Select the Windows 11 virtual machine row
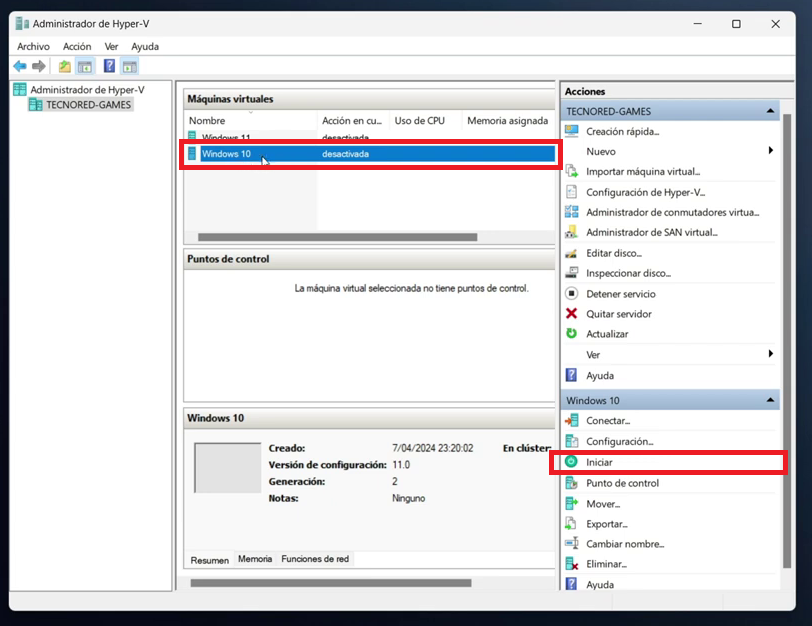This screenshot has width=812, height=626. (x=370, y=137)
